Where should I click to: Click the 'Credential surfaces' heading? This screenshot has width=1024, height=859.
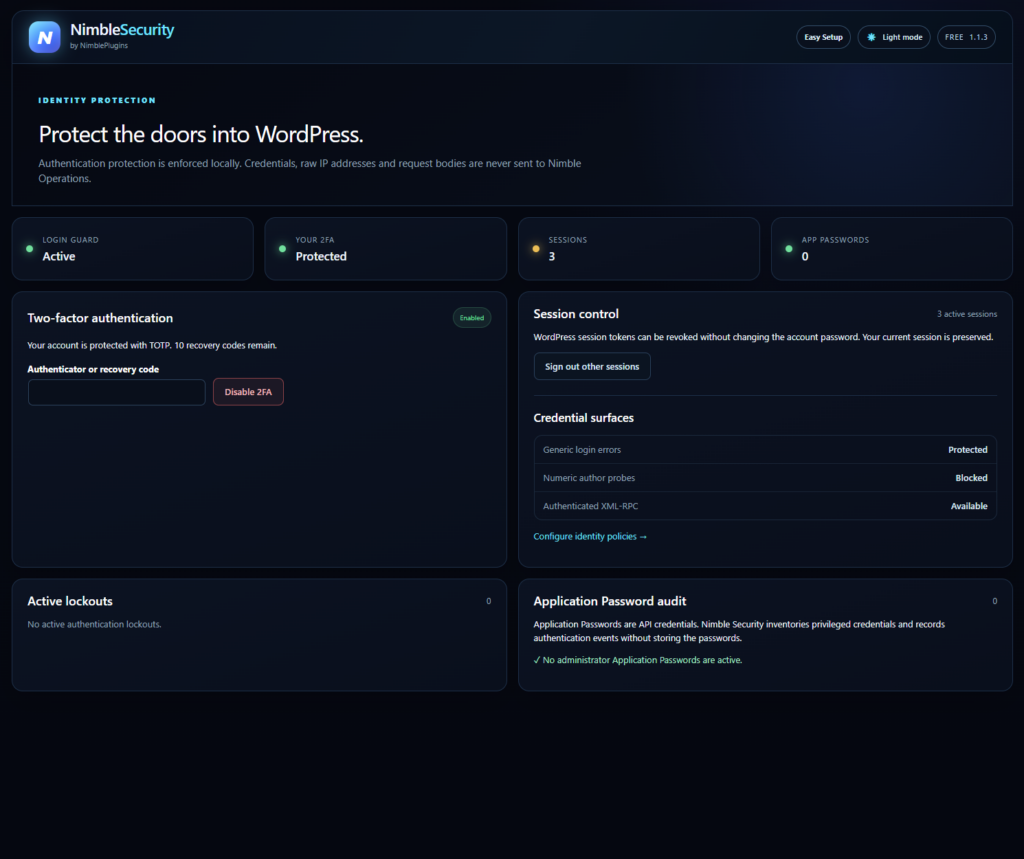click(583, 418)
